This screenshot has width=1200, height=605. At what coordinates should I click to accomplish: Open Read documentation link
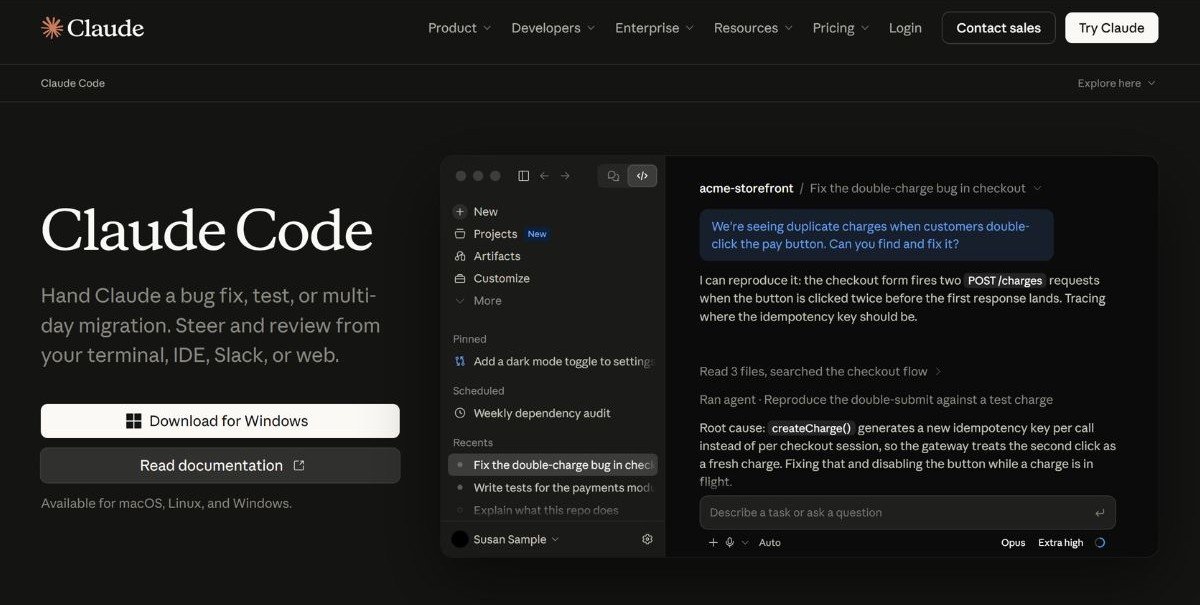220,465
